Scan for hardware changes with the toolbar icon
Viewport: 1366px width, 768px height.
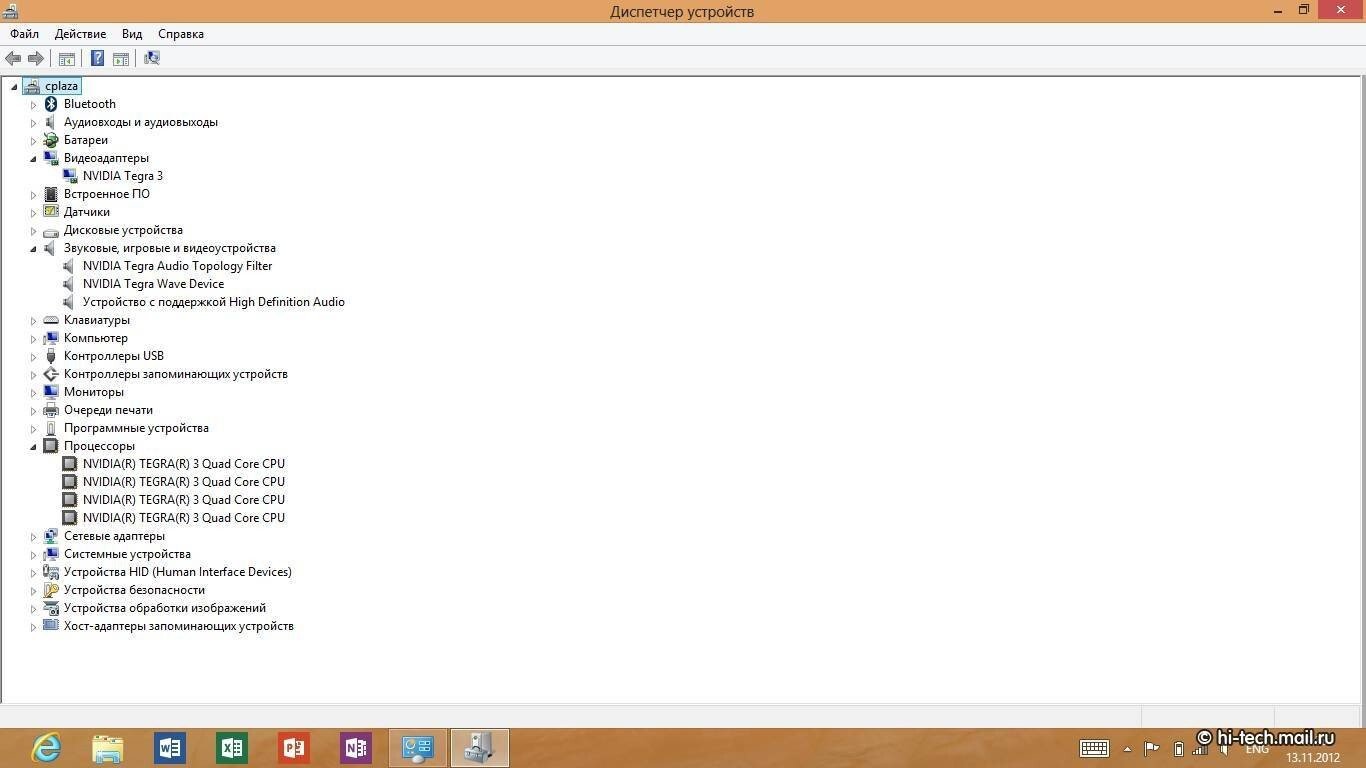(152, 58)
